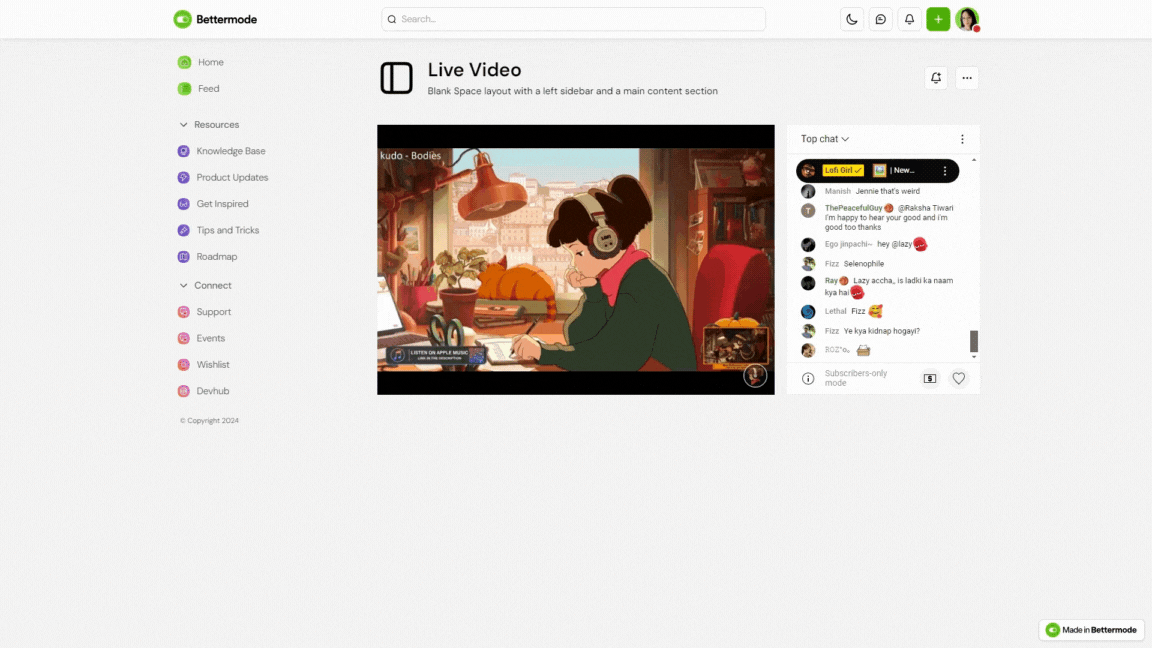Open the user profile avatar menu
Viewport: 1152px width, 648px height.
(x=967, y=19)
